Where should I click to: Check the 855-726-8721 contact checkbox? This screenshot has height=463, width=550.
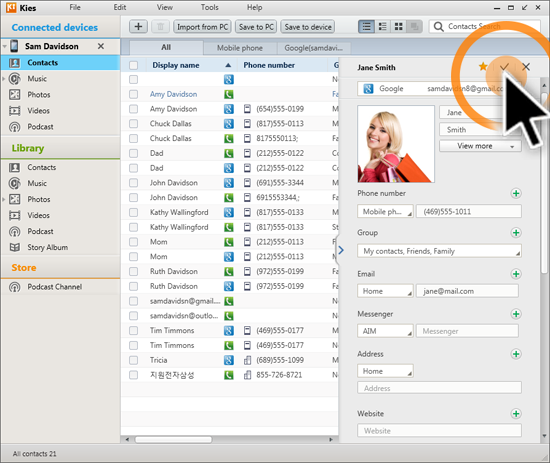[x=133, y=375]
